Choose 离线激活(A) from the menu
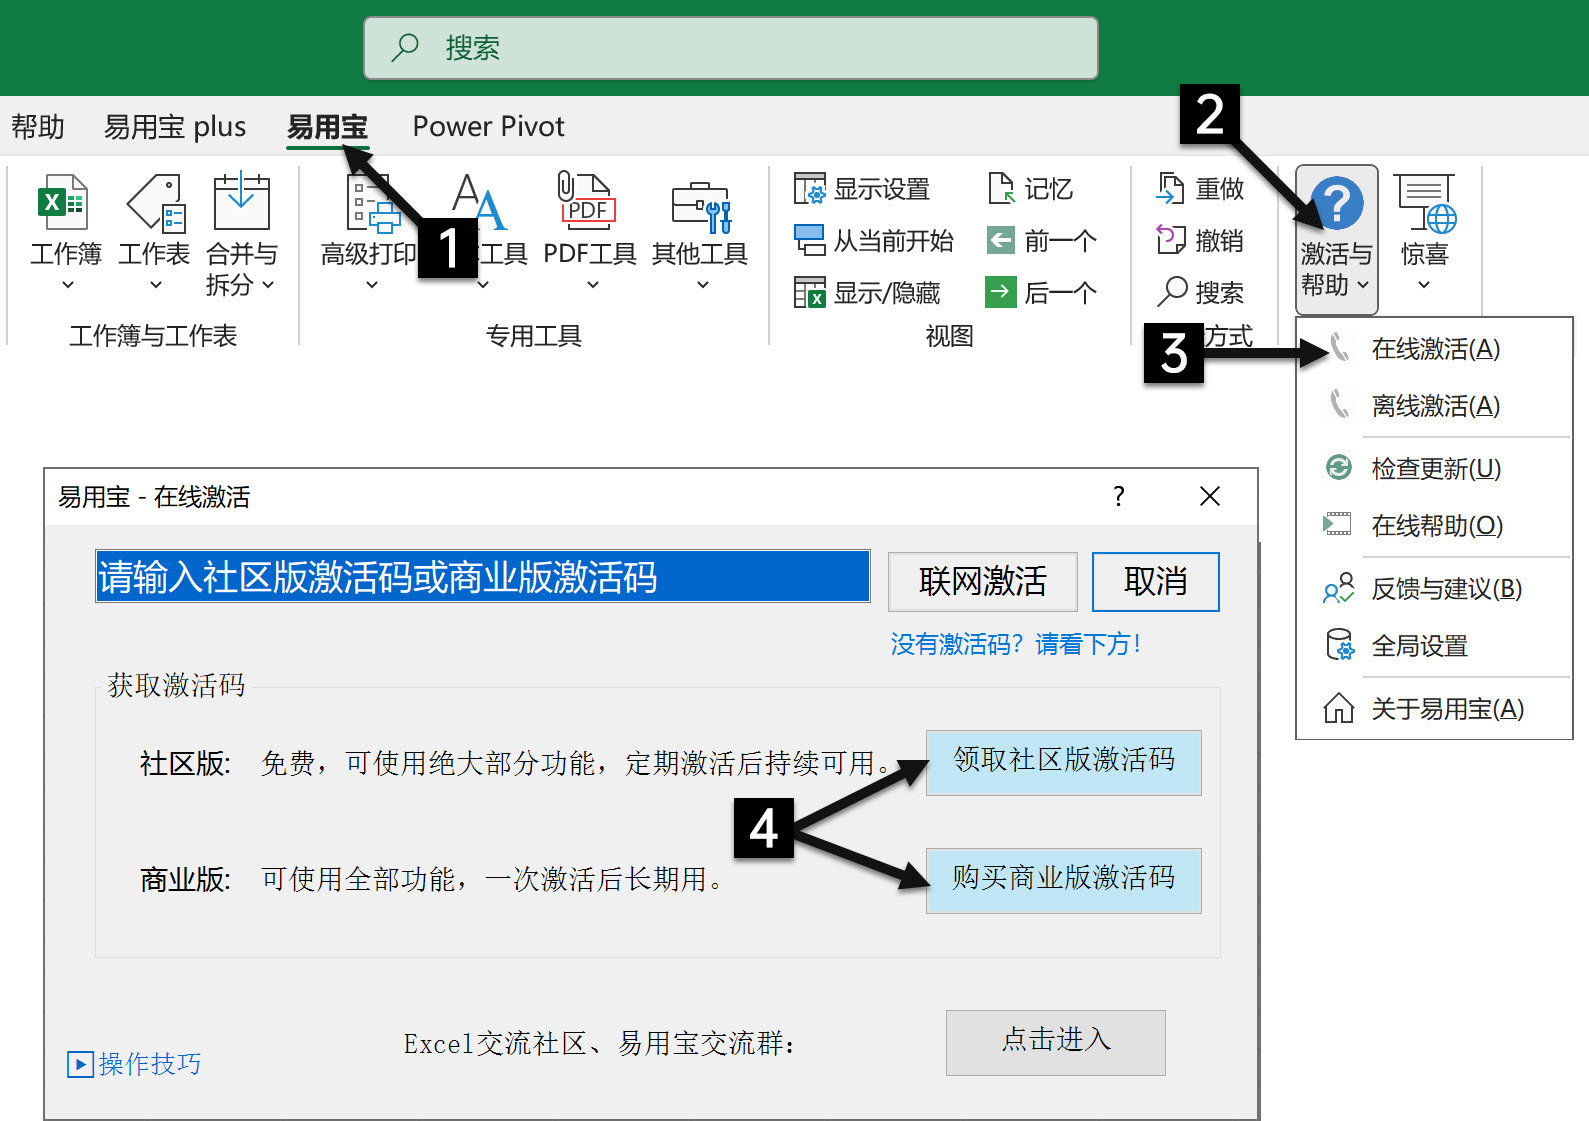The height and width of the screenshot is (1121, 1589). [1434, 406]
